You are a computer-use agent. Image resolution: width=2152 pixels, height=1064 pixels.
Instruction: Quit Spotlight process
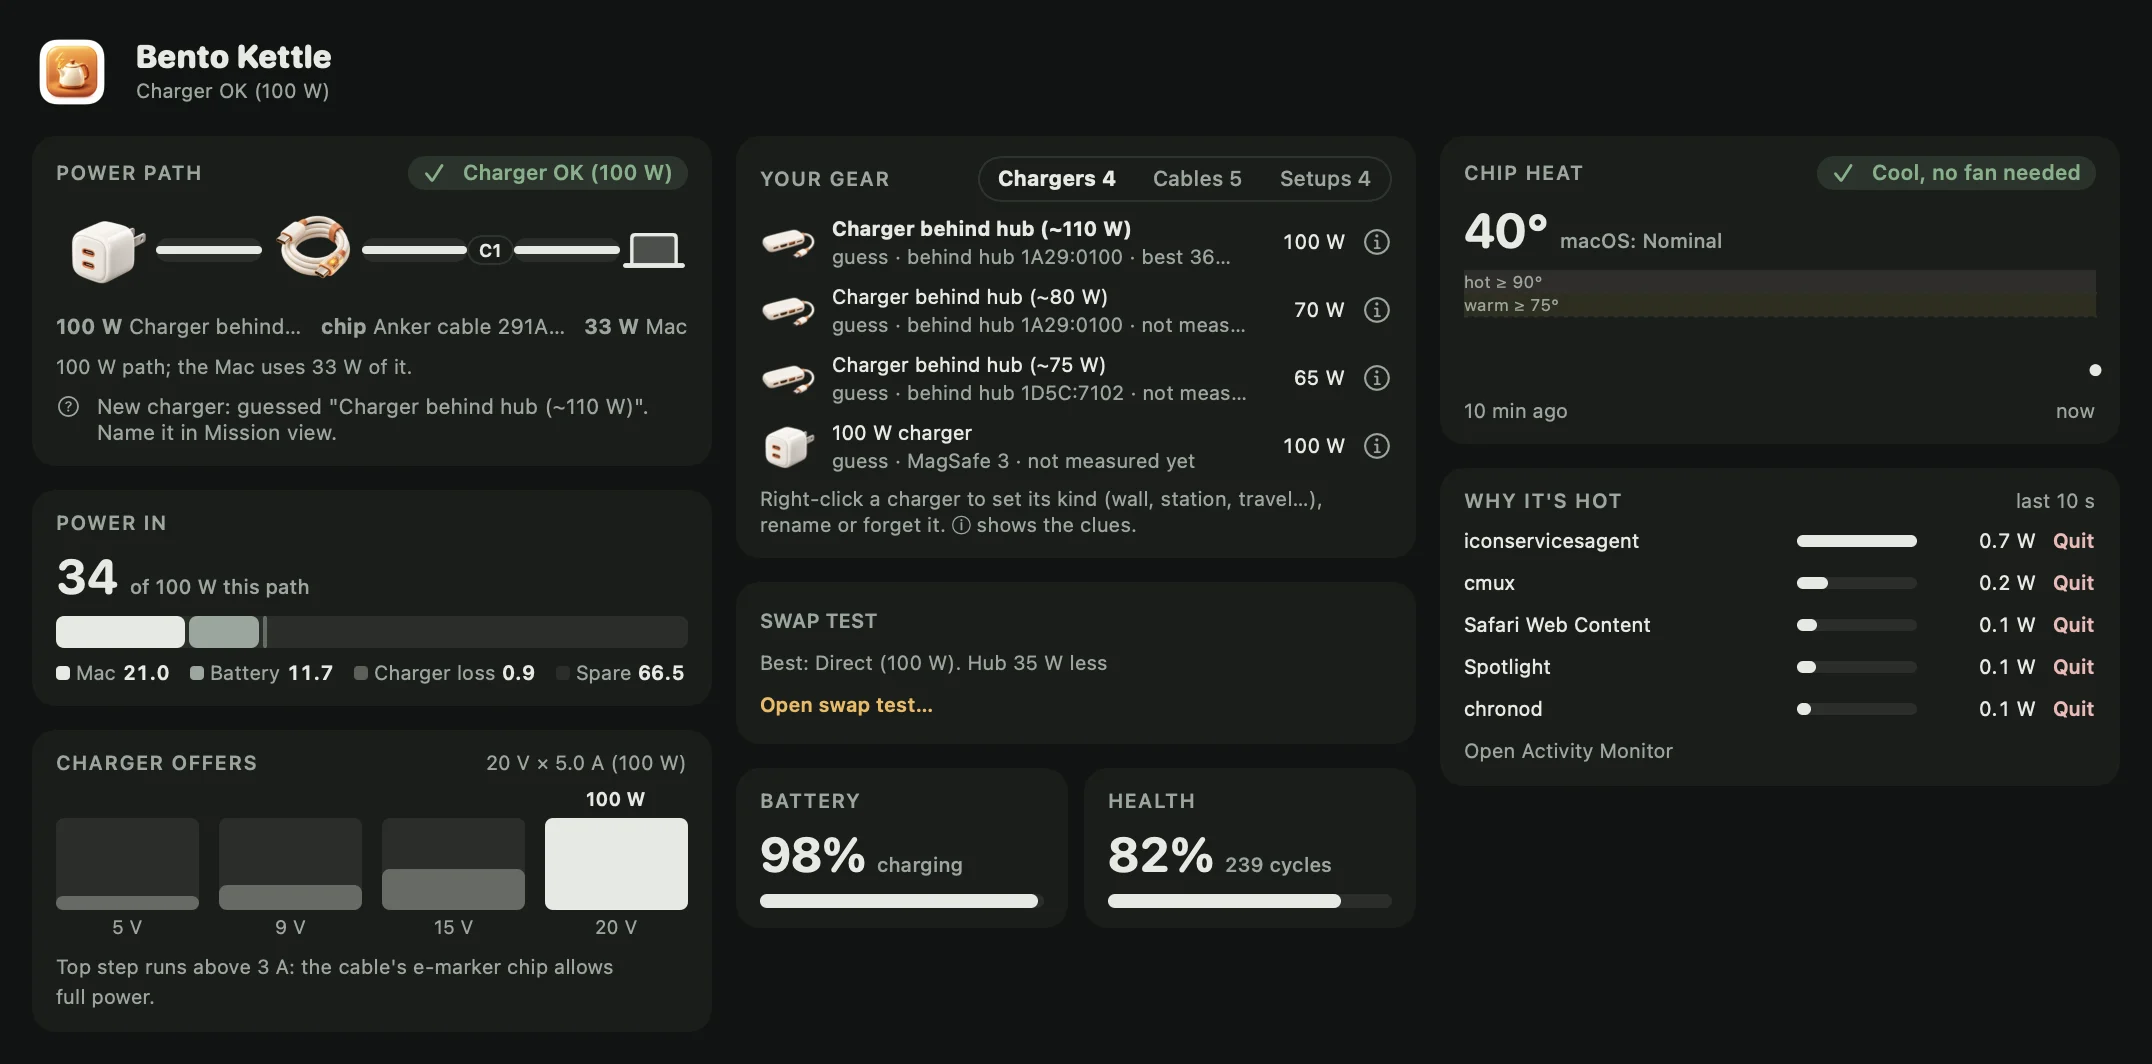coord(2073,667)
